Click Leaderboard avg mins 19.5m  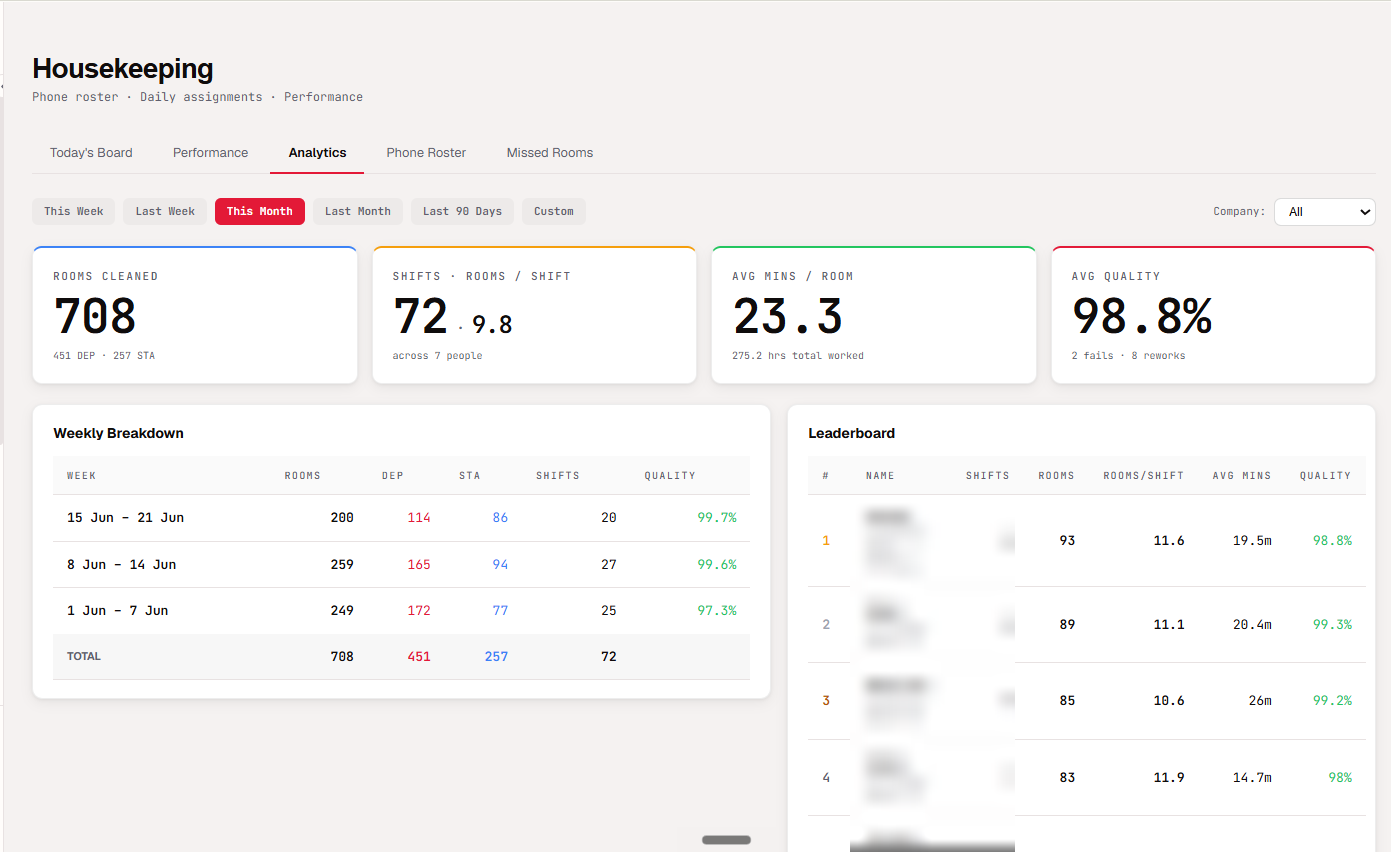(1252, 541)
